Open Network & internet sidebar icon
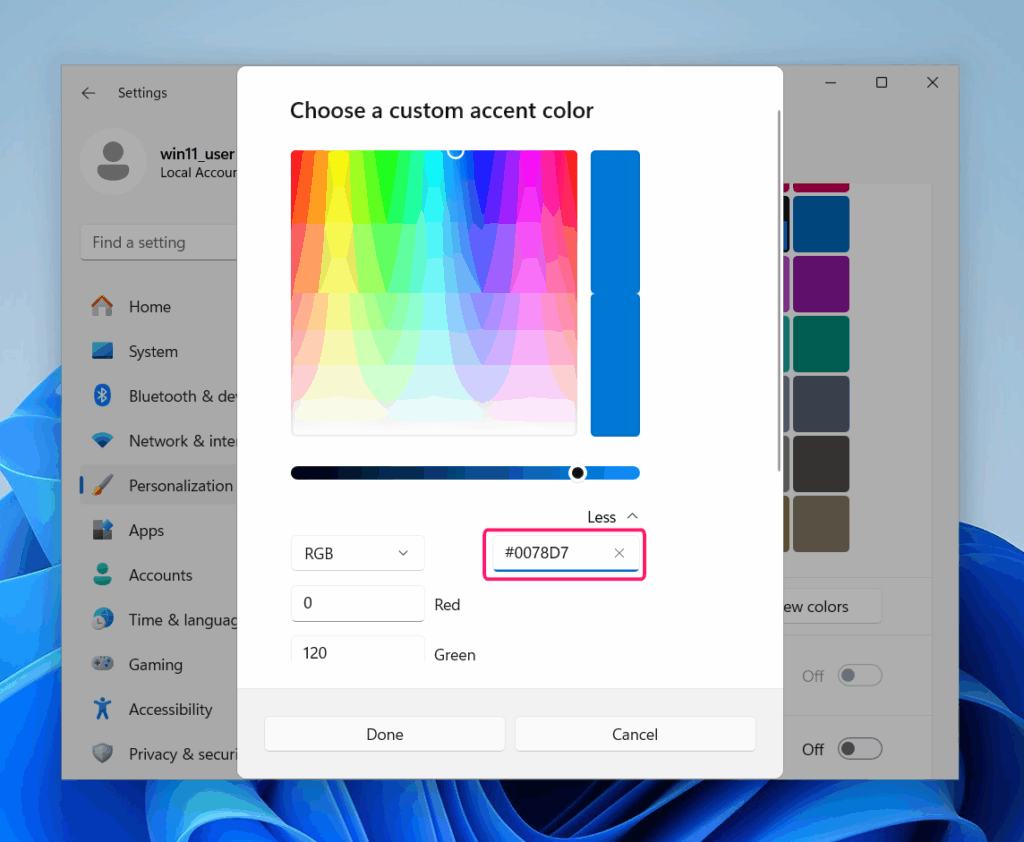Screen dimensions: 1024x842 (103, 440)
